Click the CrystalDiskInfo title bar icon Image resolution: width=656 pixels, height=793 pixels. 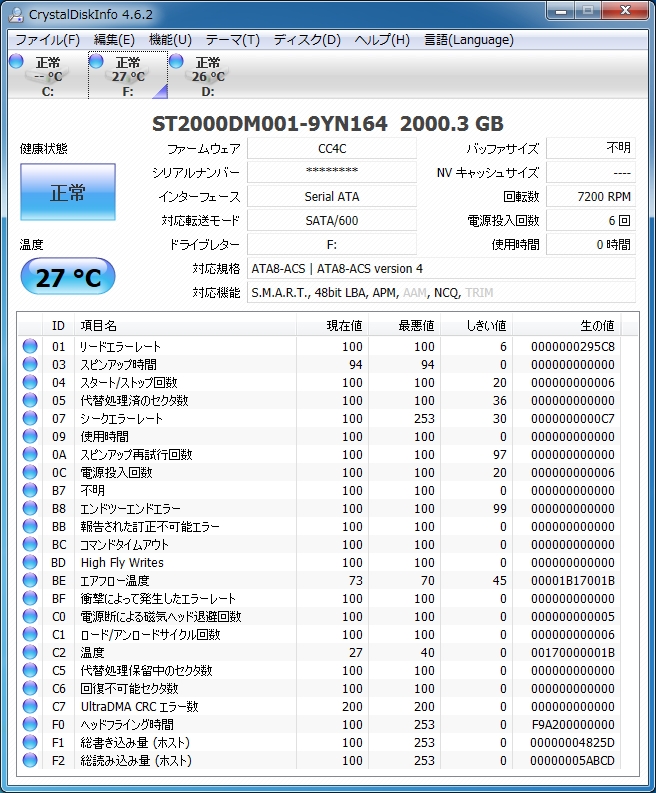pos(16,14)
